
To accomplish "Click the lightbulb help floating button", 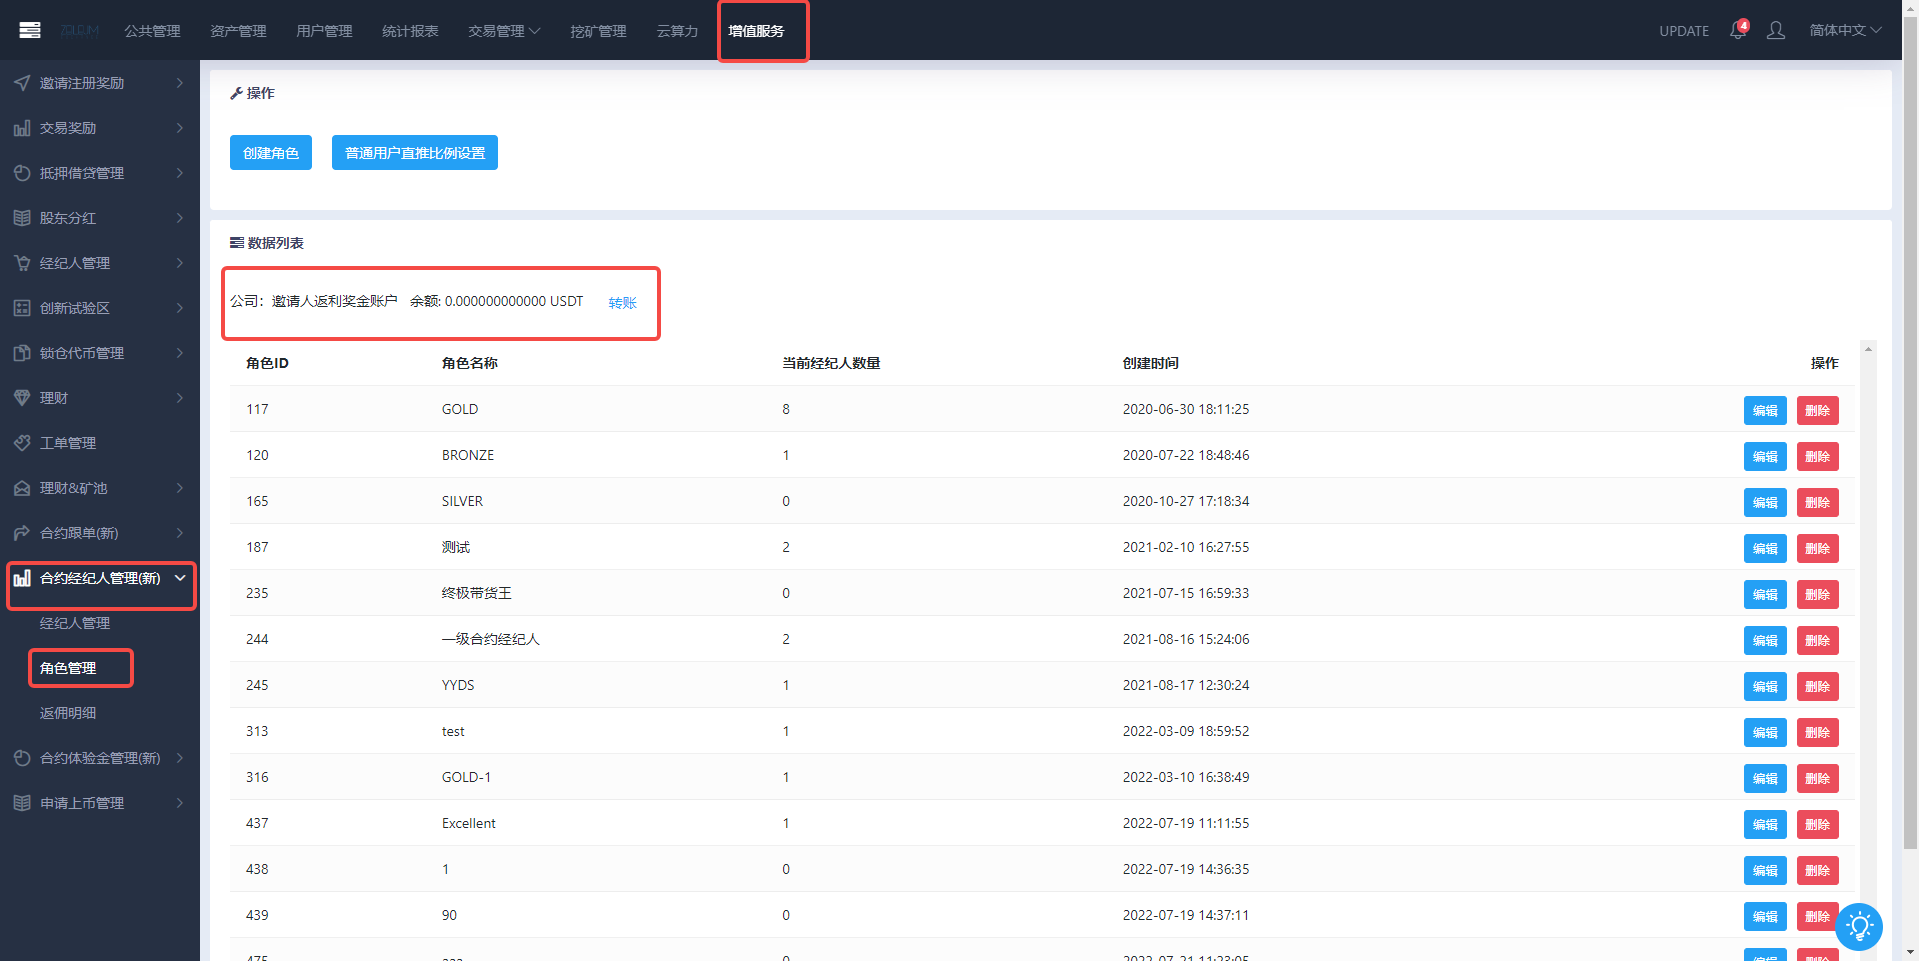I will [1859, 927].
